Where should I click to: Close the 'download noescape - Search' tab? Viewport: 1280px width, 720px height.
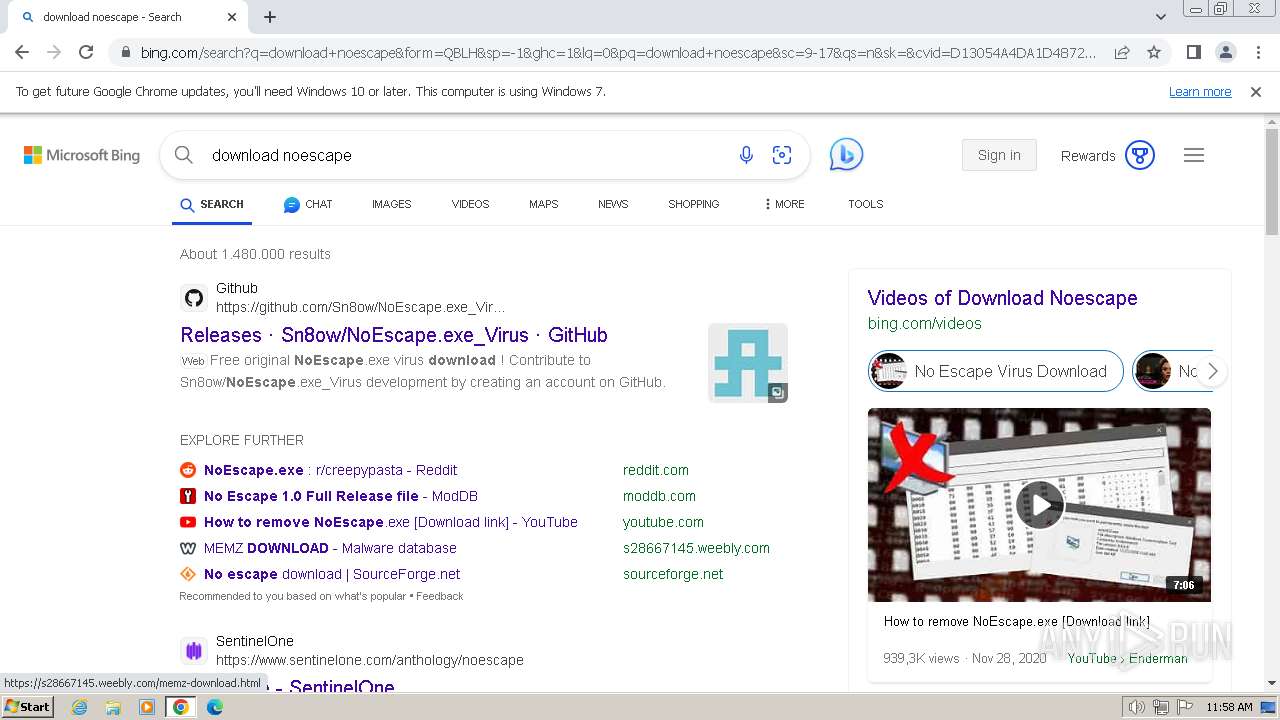pos(232,17)
